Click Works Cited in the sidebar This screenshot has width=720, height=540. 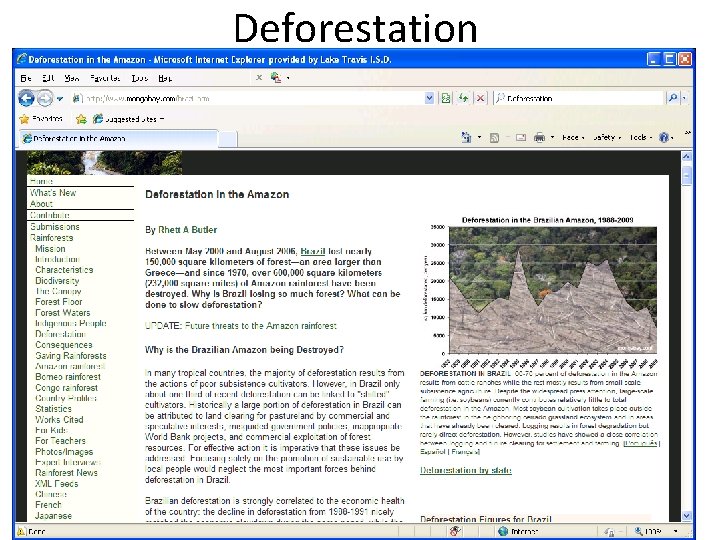59,419
